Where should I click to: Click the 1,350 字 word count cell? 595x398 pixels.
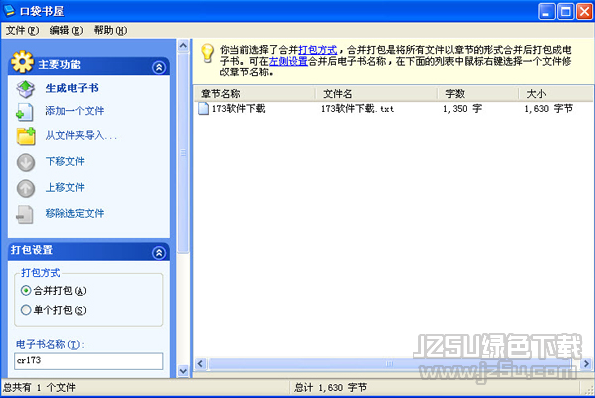pyautogui.click(x=463, y=109)
